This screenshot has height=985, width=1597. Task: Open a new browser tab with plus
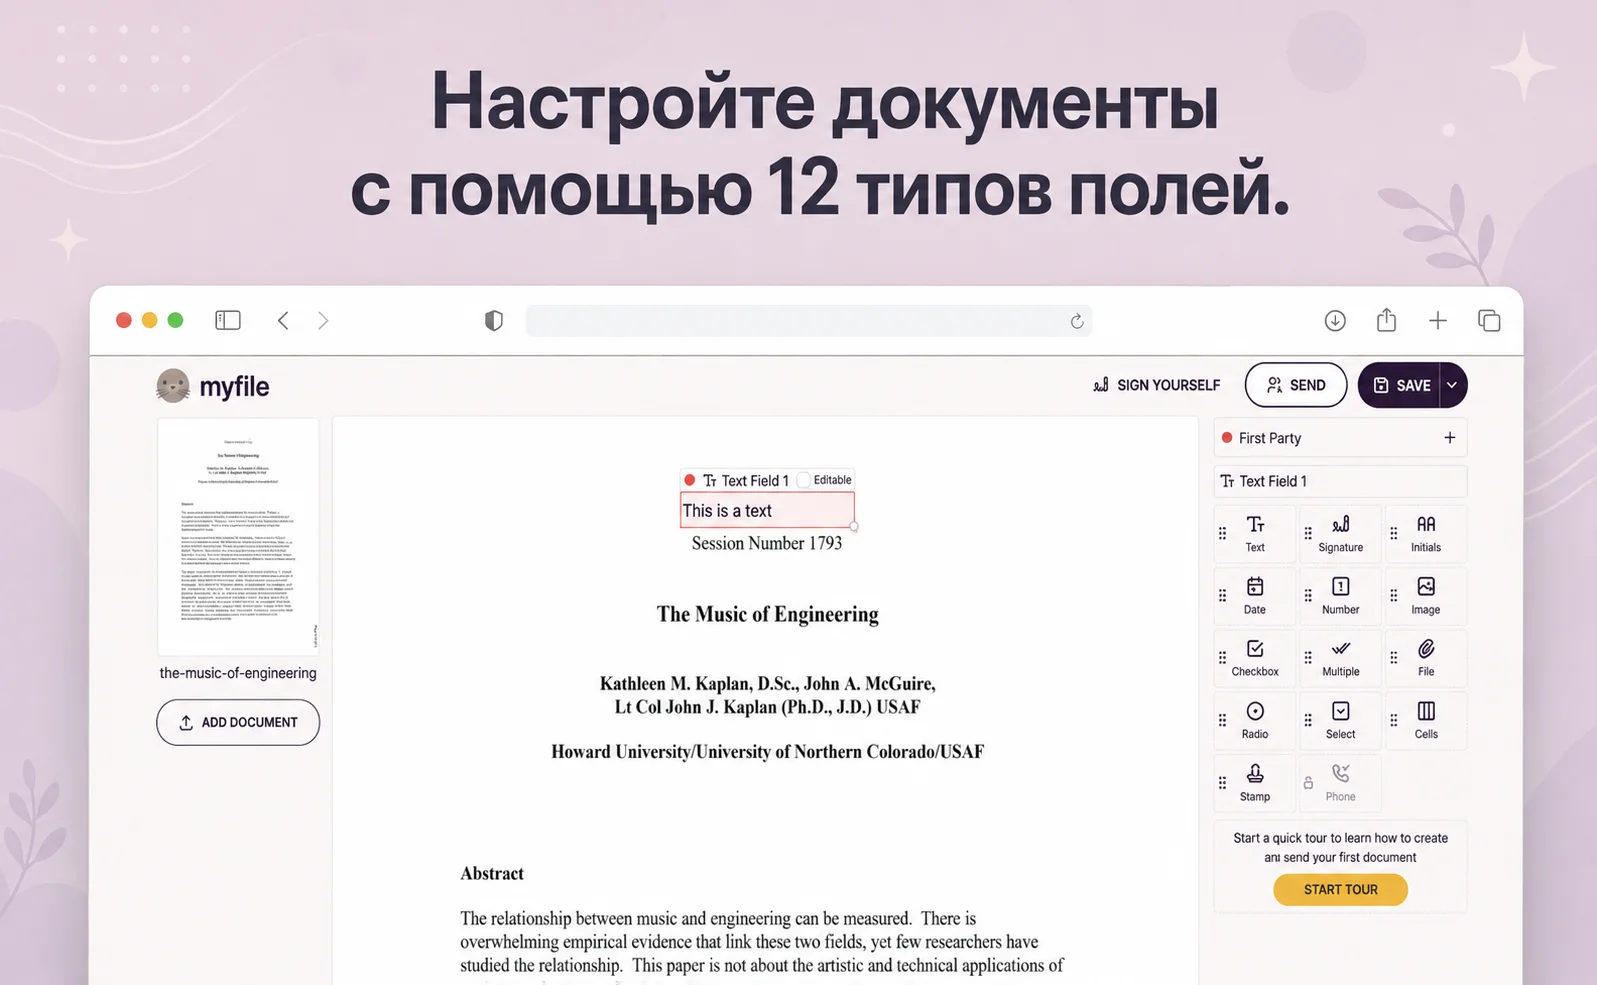pyautogui.click(x=1437, y=320)
